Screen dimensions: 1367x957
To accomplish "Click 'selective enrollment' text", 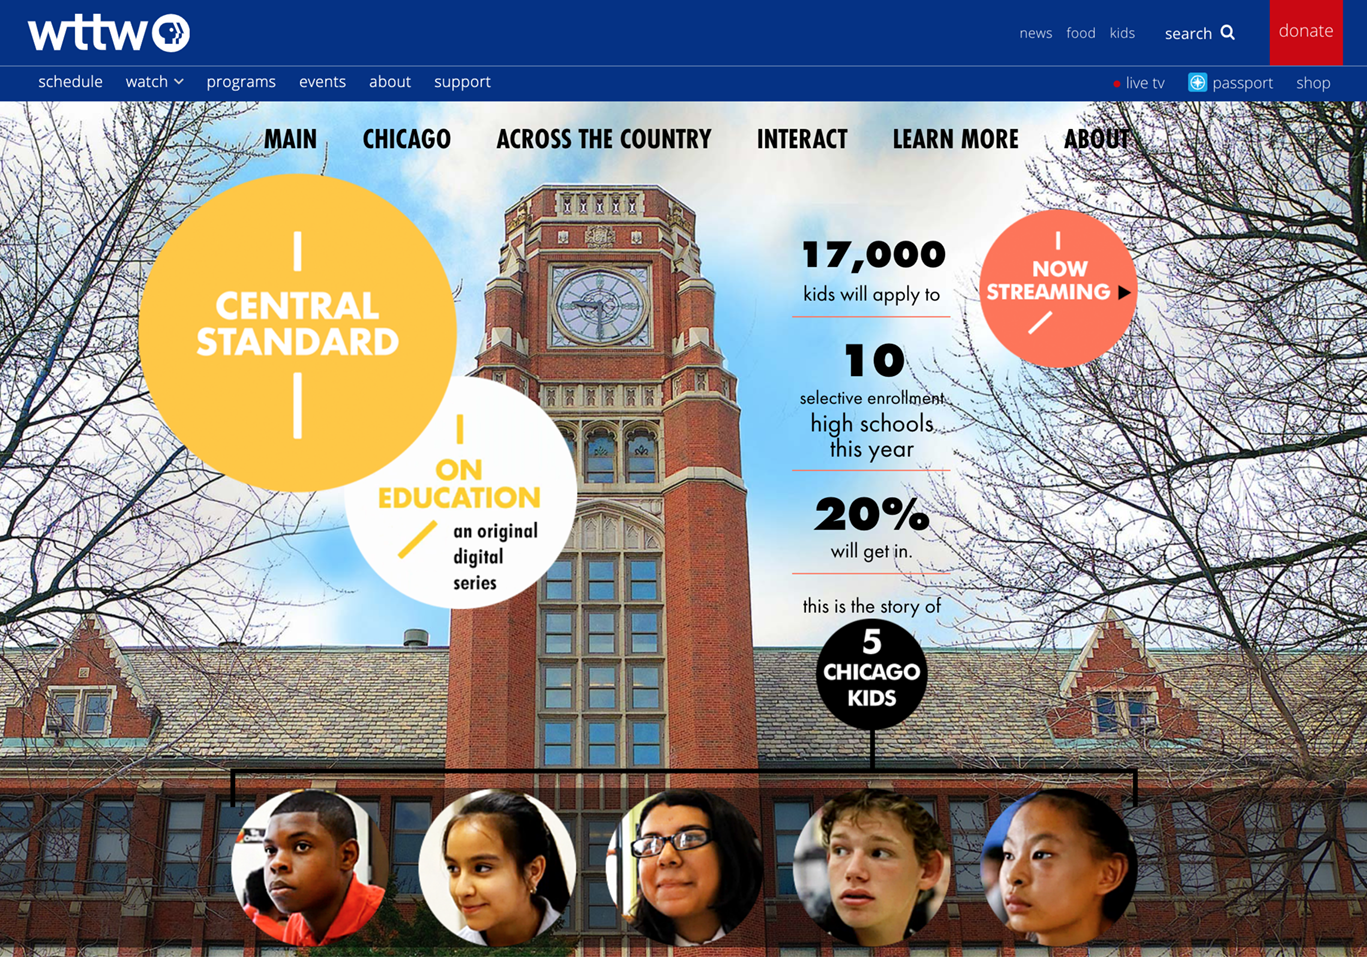I will click(872, 398).
